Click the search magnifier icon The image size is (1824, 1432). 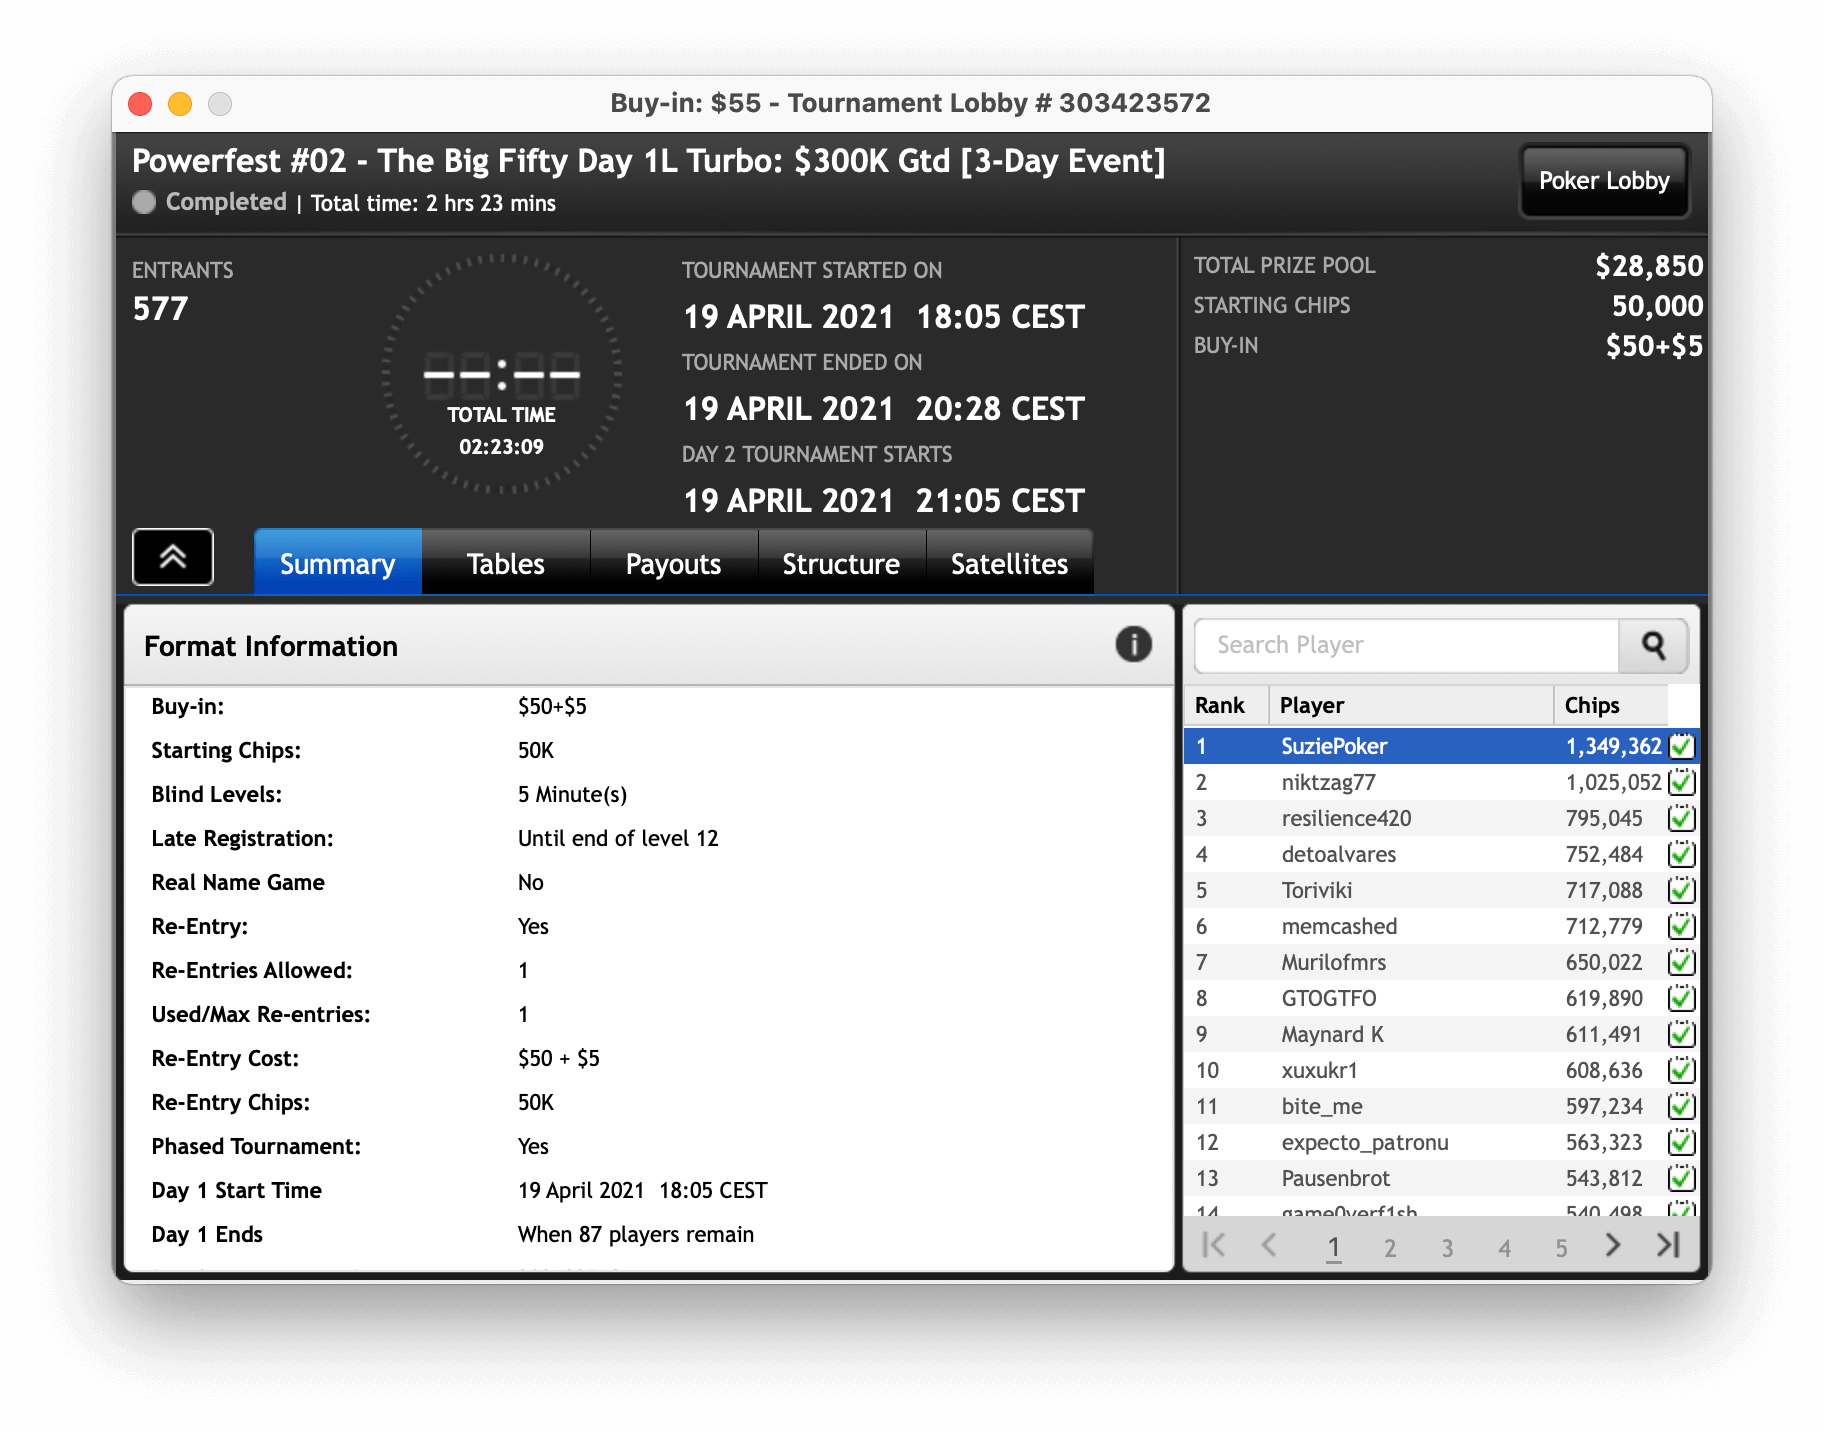click(x=1653, y=646)
